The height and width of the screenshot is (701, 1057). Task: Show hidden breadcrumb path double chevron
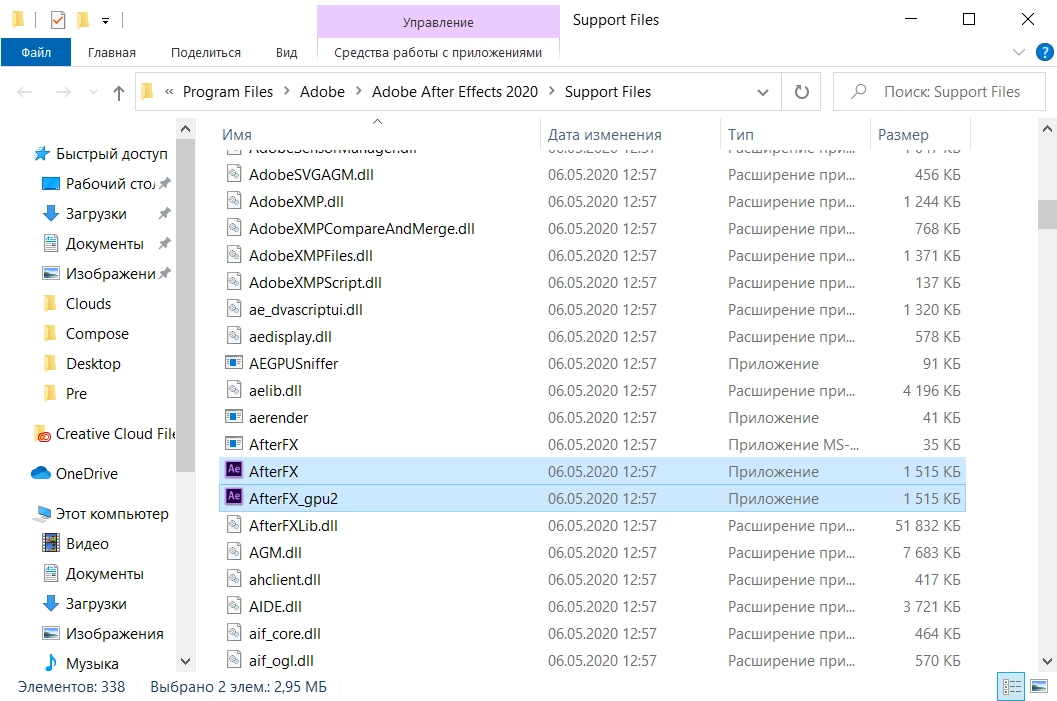pyautogui.click(x=169, y=92)
